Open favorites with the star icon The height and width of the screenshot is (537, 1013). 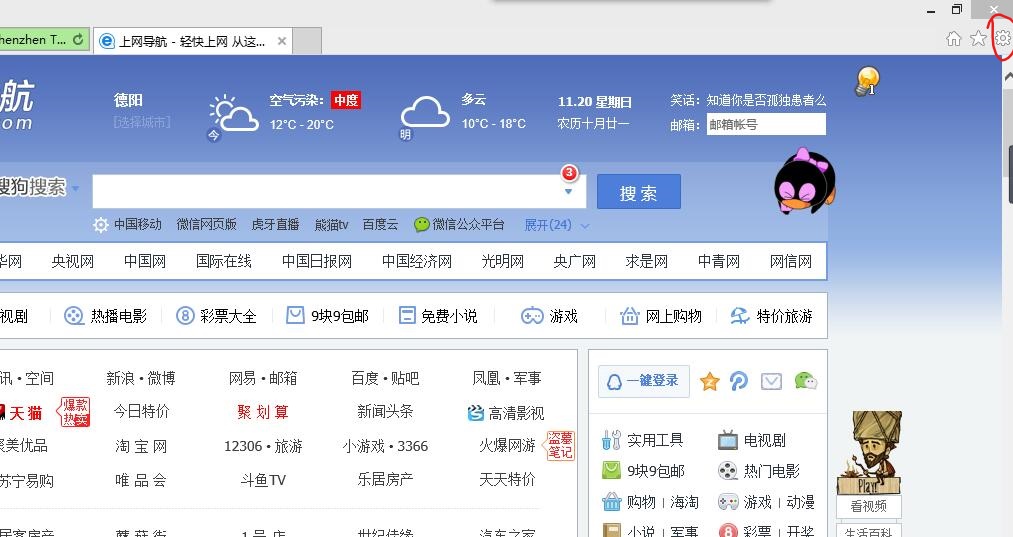tap(978, 39)
